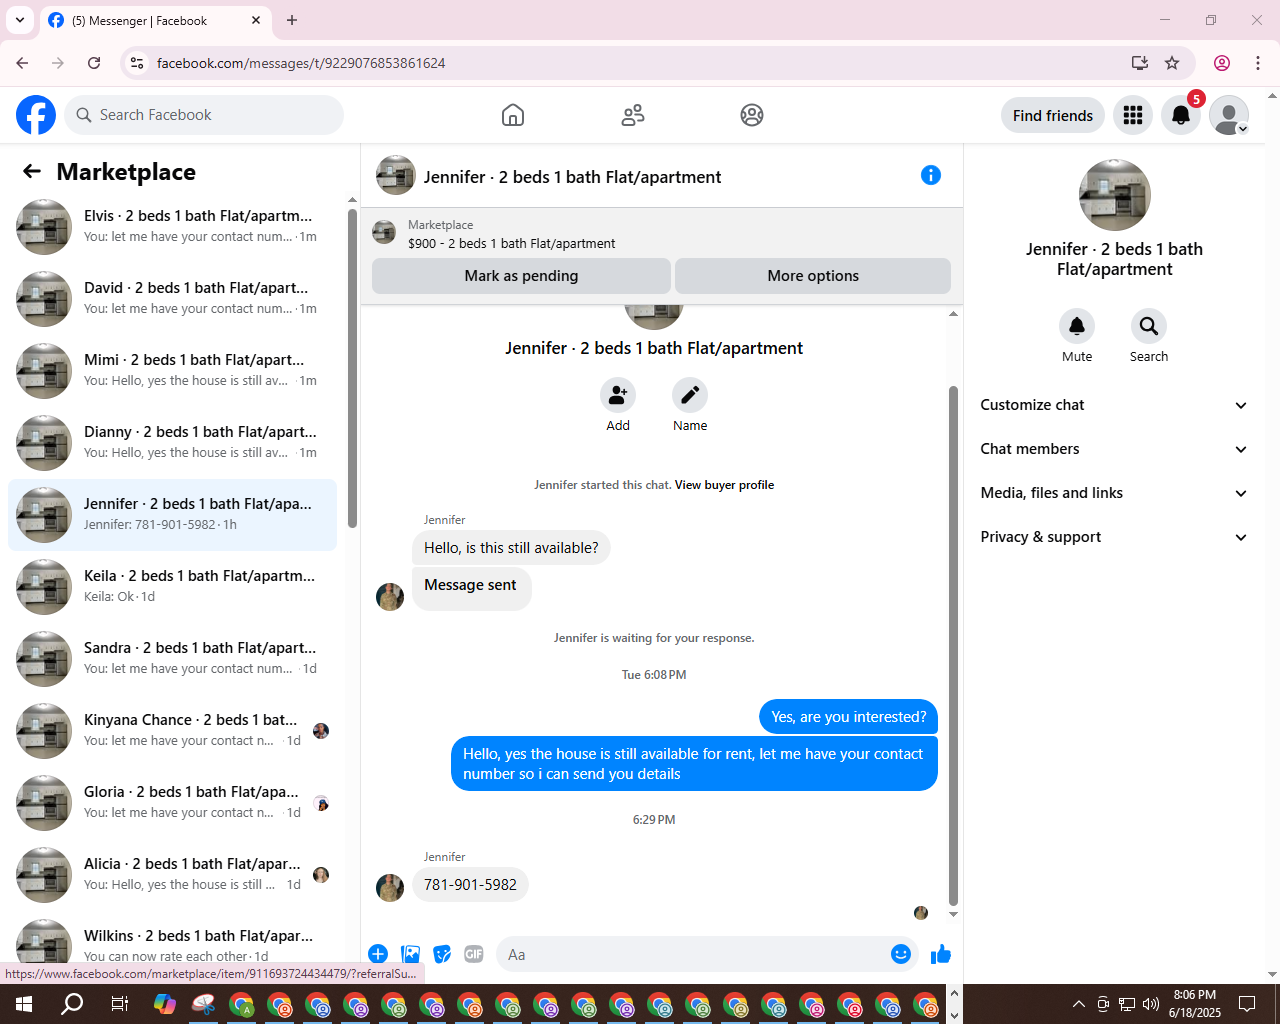Open View buyer profile link
The height and width of the screenshot is (1024, 1280).
click(x=724, y=485)
